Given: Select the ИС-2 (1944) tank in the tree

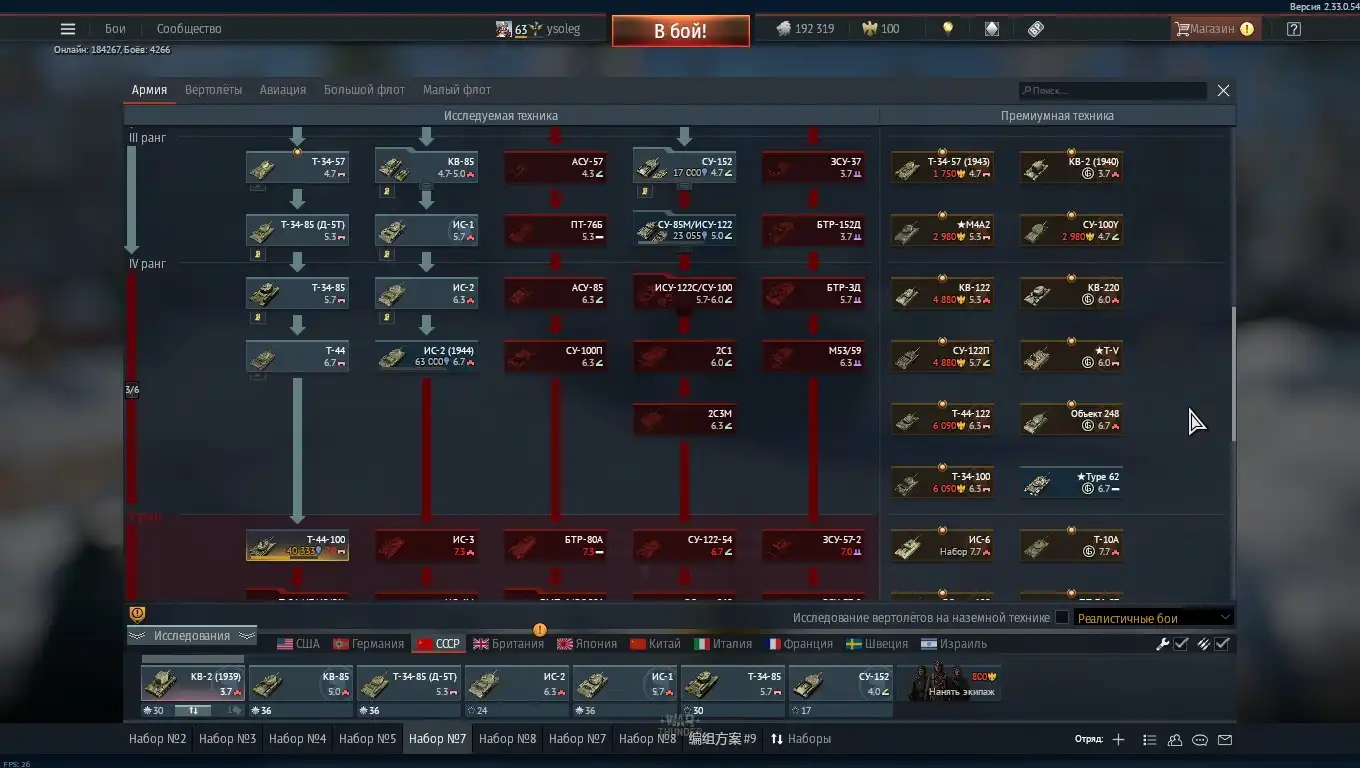Looking at the screenshot, I should pyautogui.click(x=427, y=356).
